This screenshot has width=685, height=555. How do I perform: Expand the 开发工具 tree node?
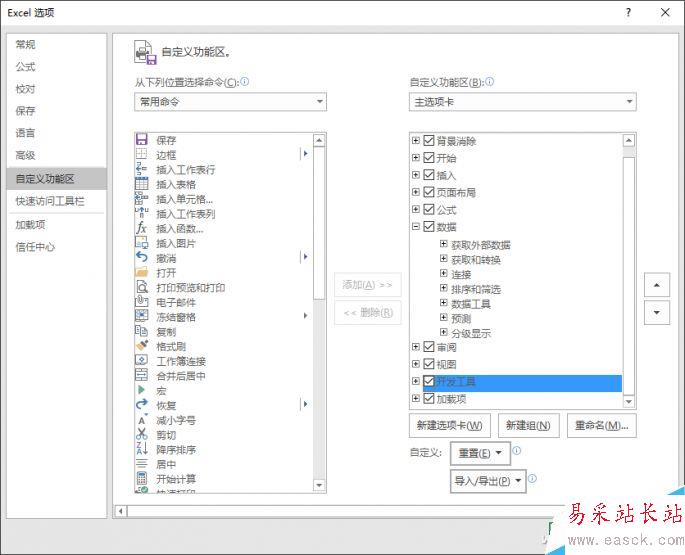click(x=416, y=381)
